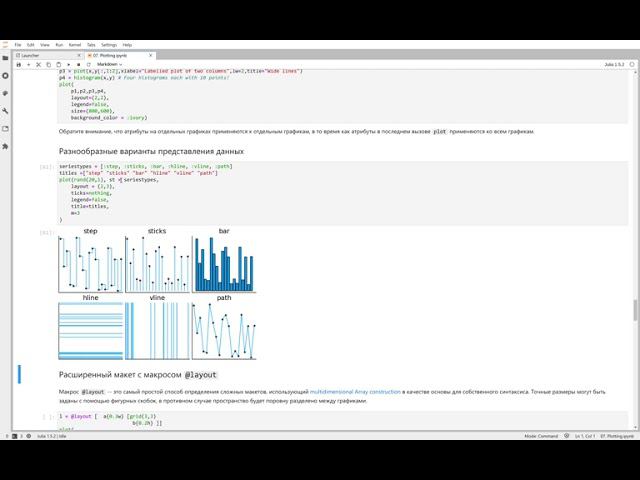Close the 07. Plotting.ipynb tab
640x480 pixels.
click(x=151, y=55)
